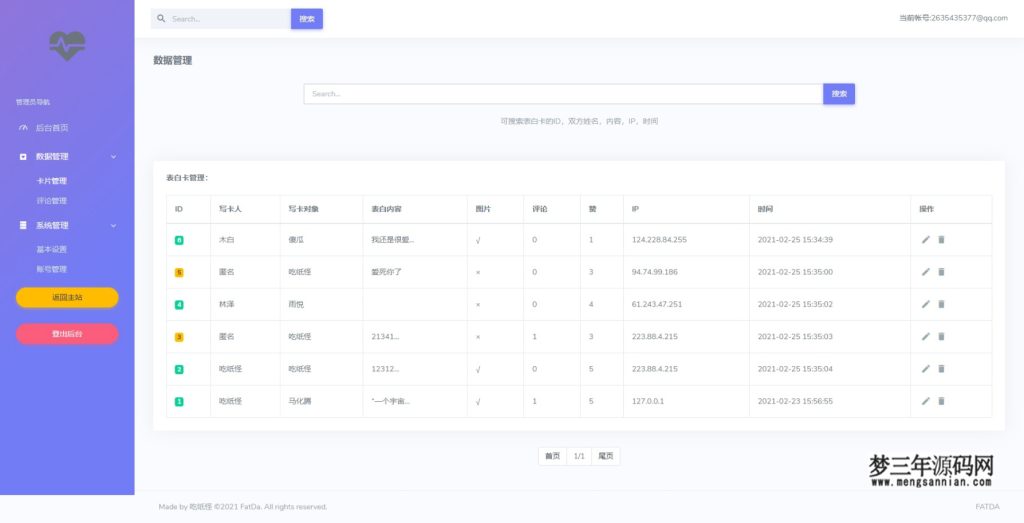
Task: Open 账号管理 submenu item
Action: (x=52, y=269)
